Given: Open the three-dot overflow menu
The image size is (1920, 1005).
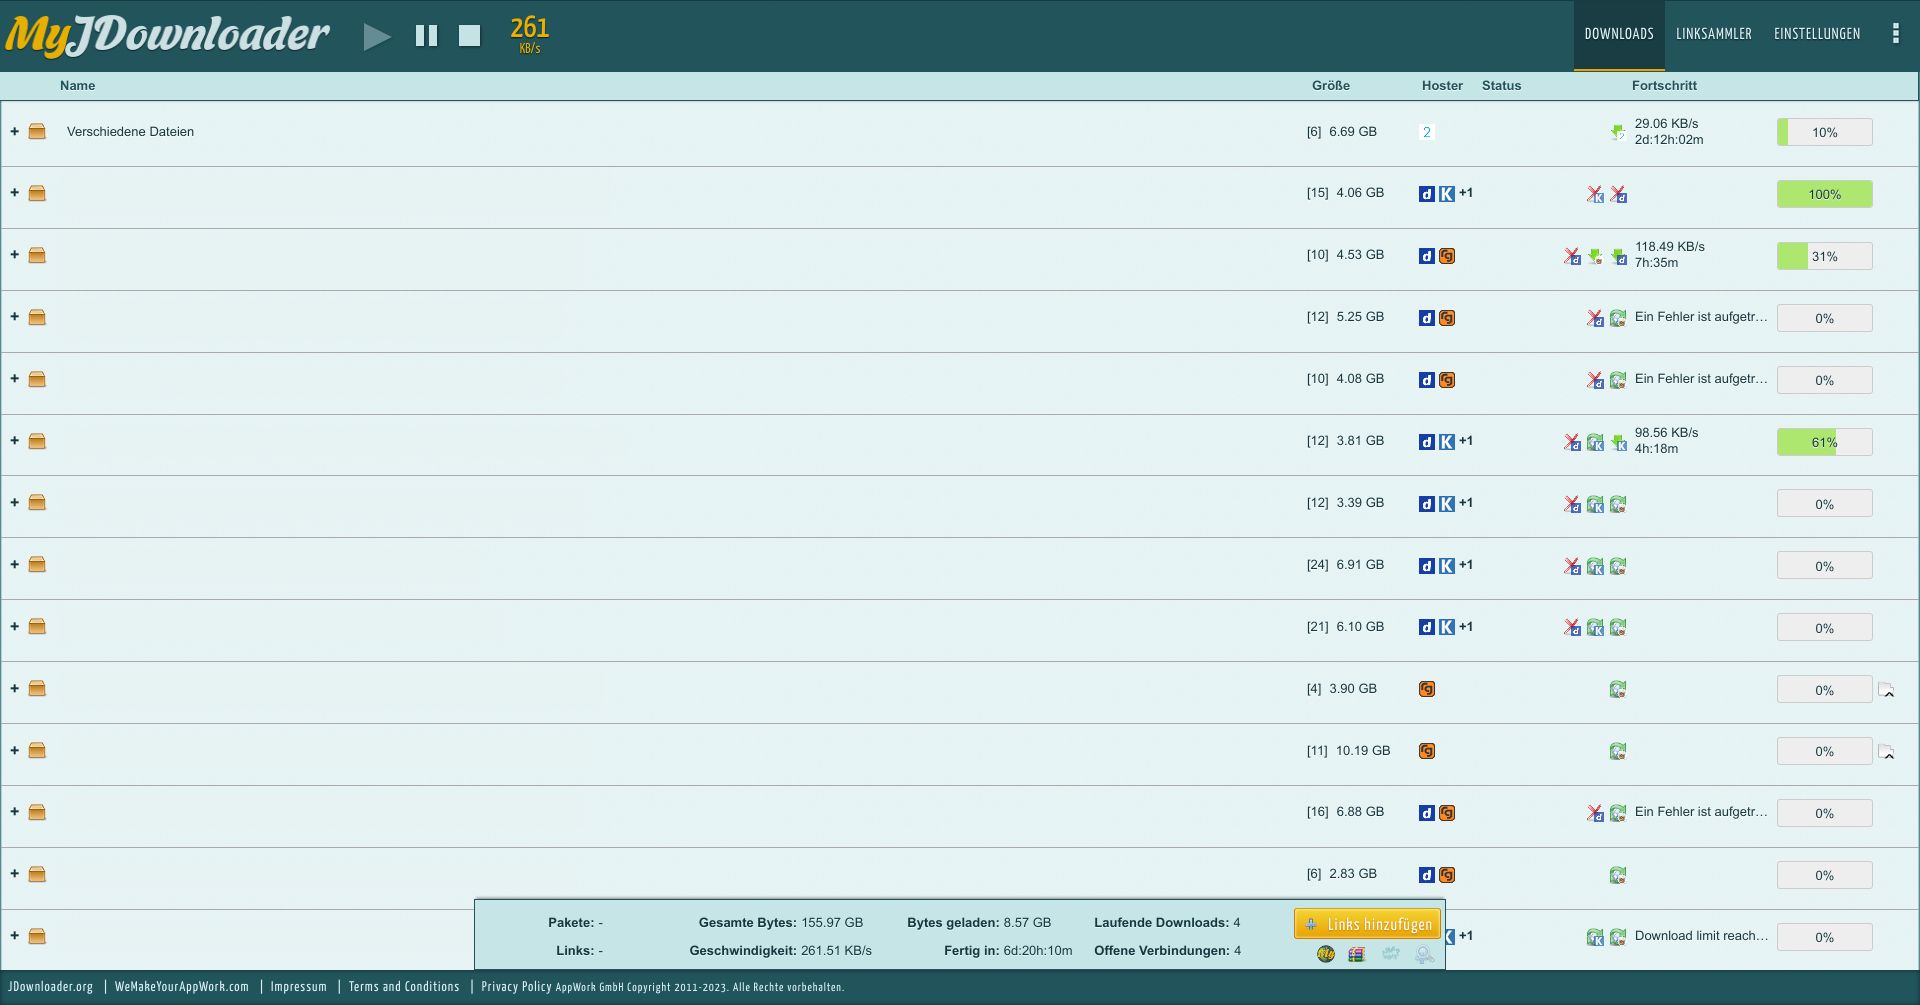Looking at the screenshot, I should click(1895, 34).
